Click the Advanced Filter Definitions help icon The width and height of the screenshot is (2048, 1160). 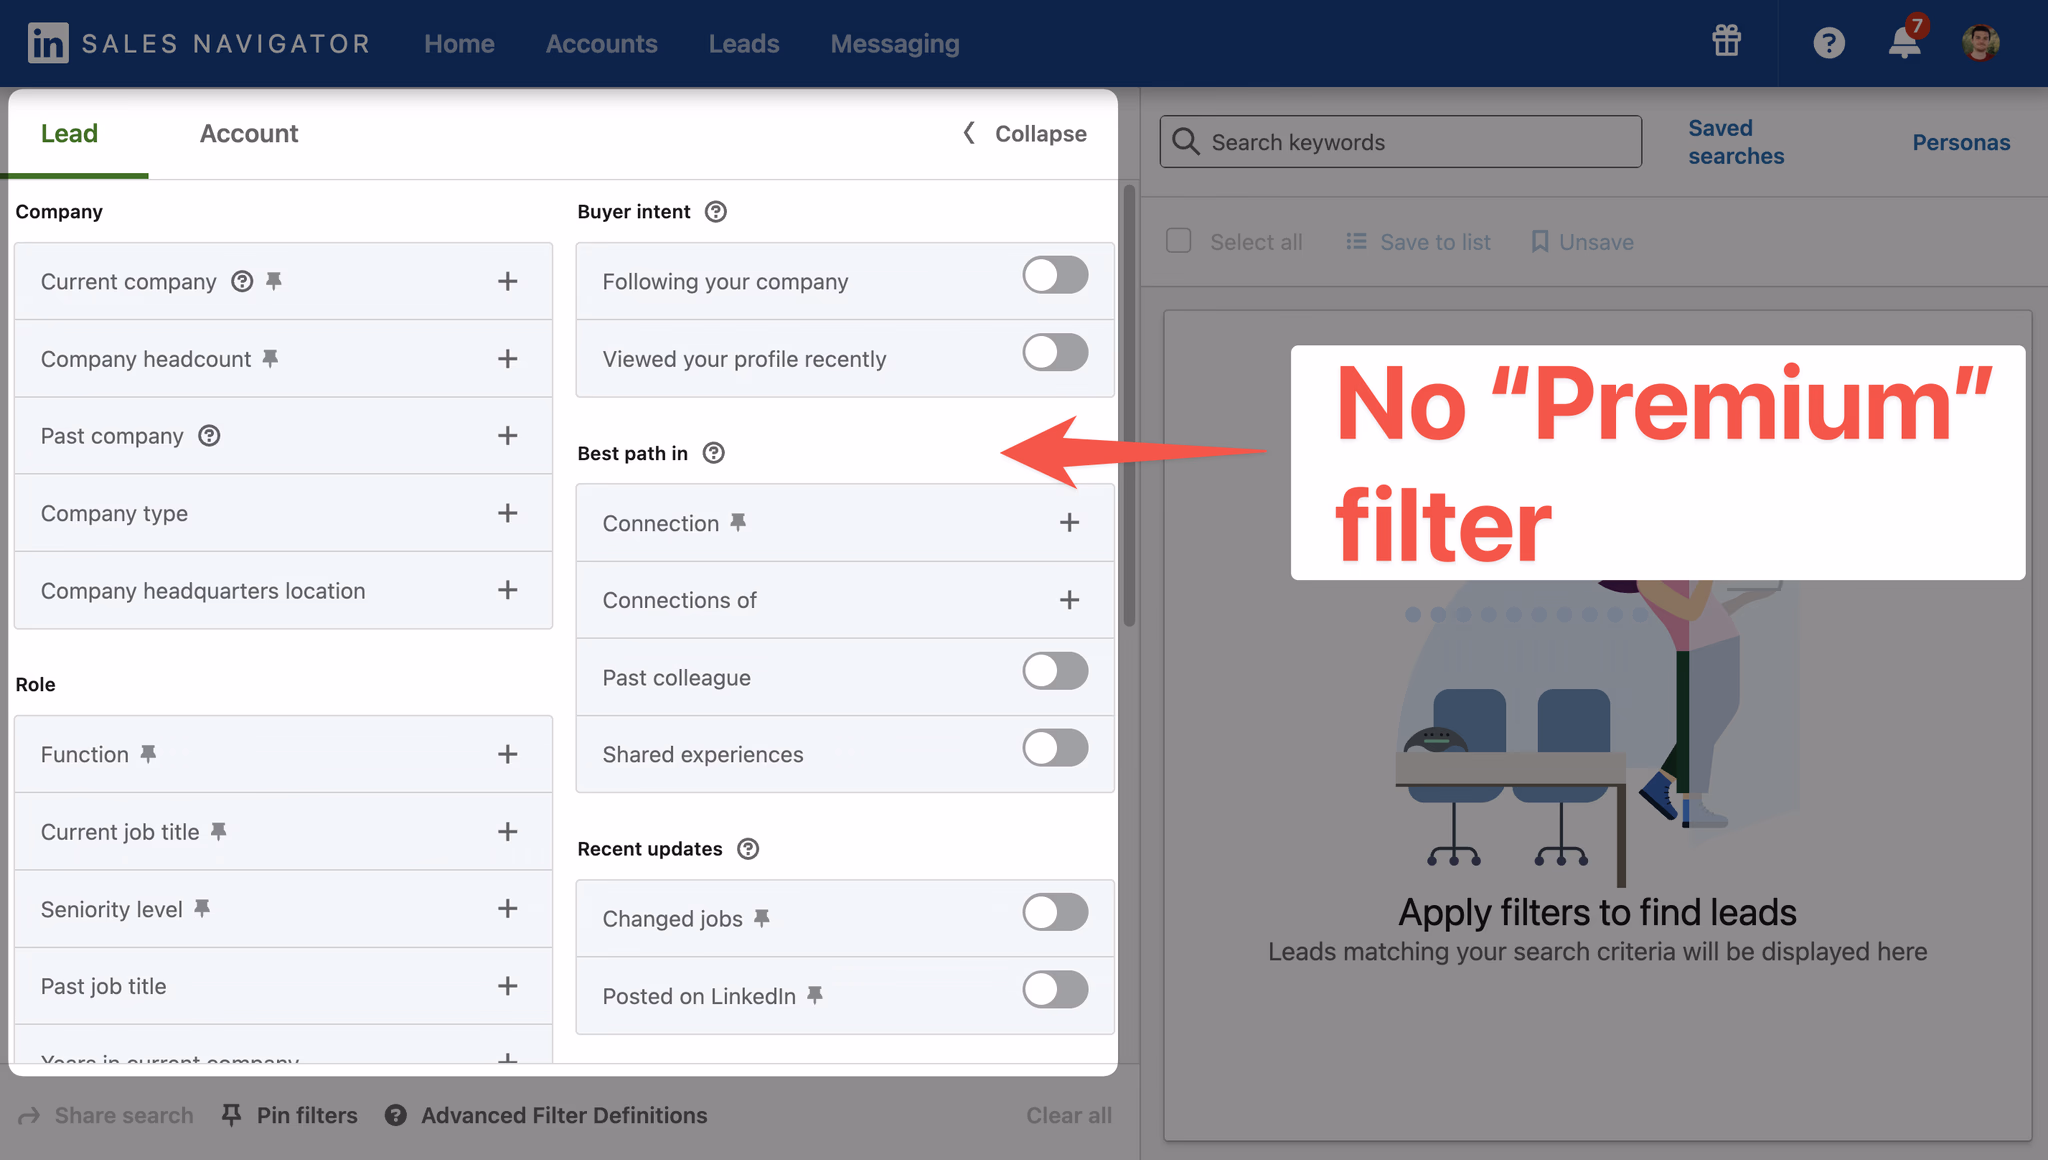click(396, 1115)
